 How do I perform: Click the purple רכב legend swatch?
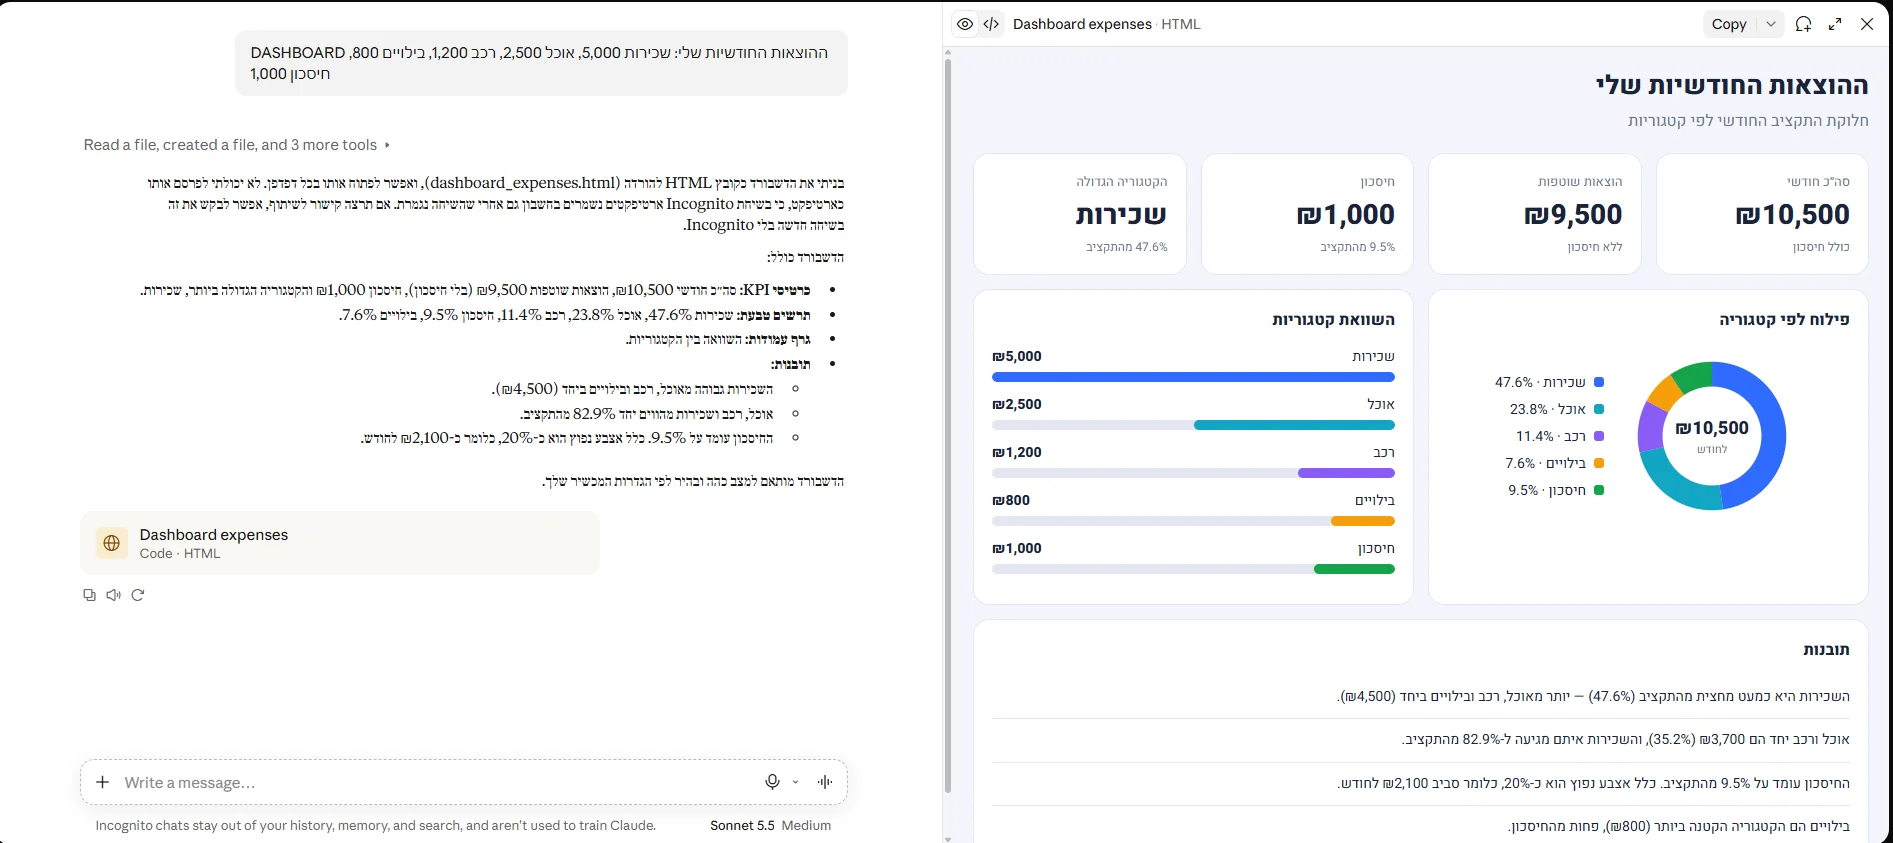(1599, 436)
